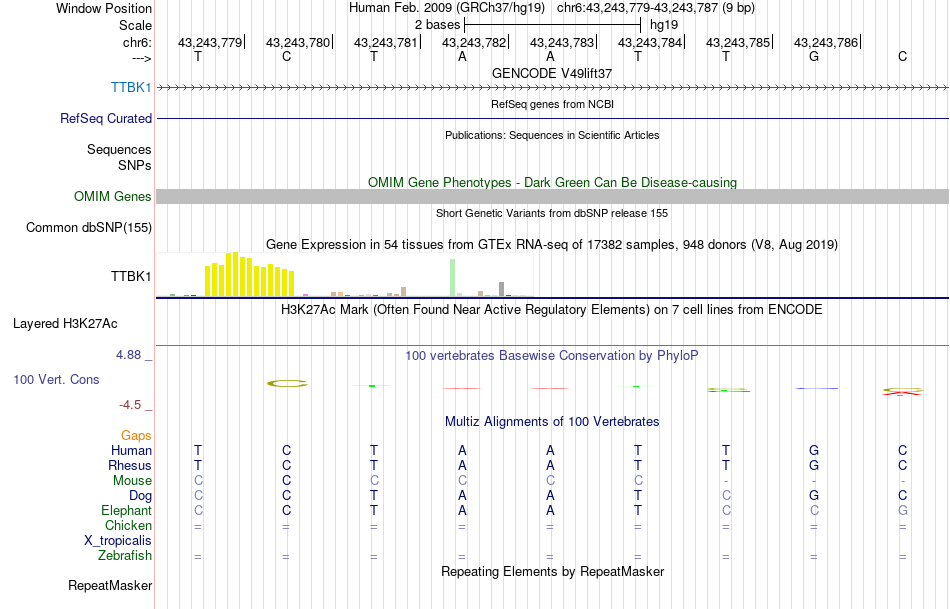Click the chr6: ruler label

[137, 42]
